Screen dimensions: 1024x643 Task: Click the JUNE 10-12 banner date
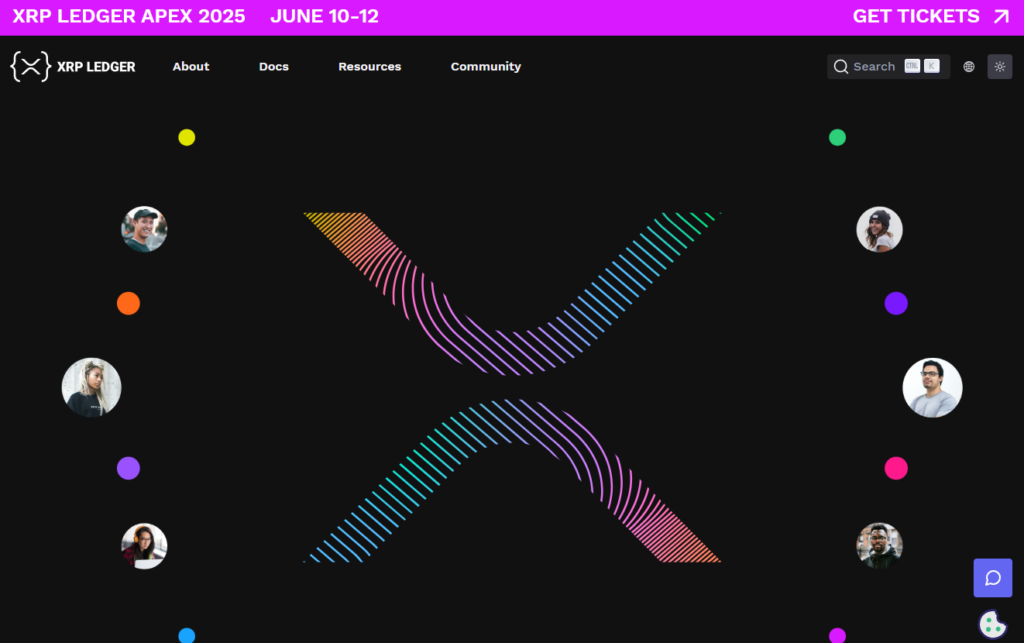point(325,16)
